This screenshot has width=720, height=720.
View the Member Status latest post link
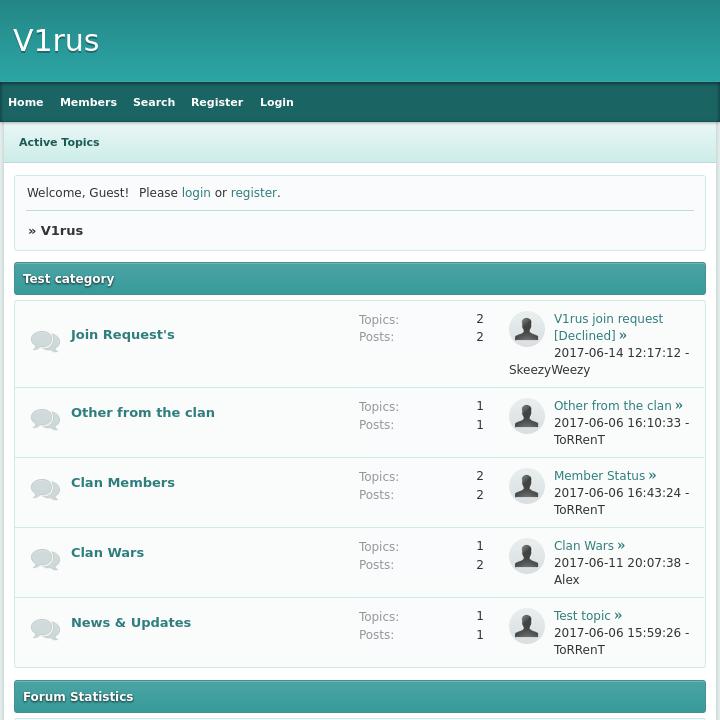click(599, 476)
